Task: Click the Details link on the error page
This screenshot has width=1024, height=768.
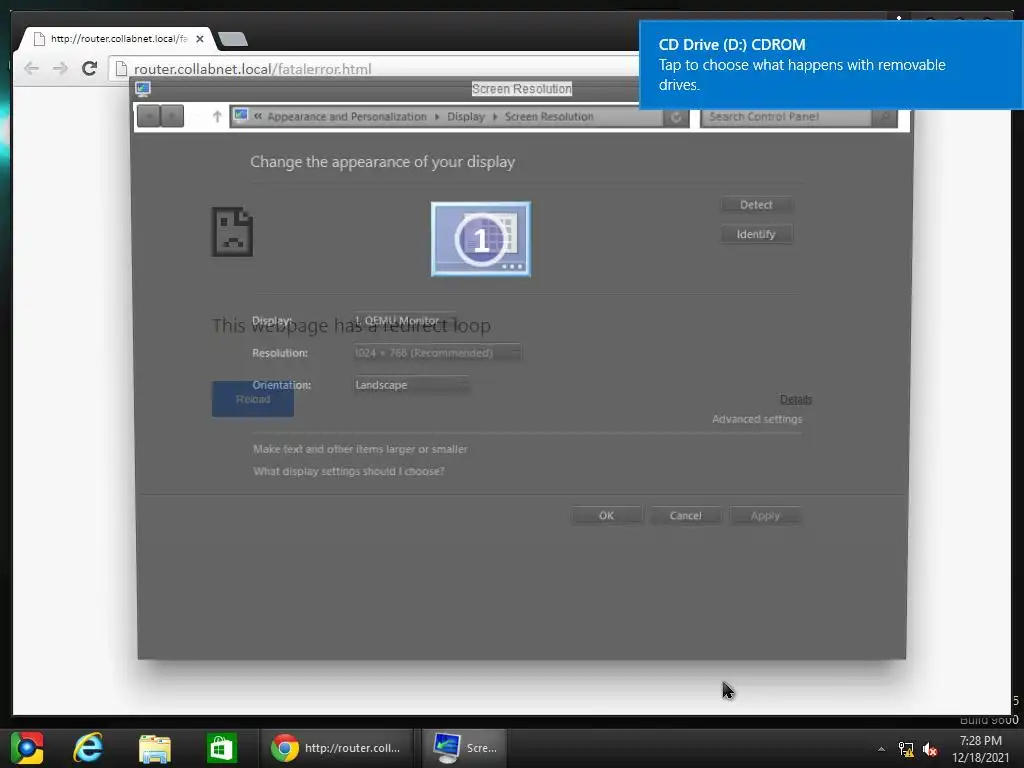Action: [x=795, y=399]
